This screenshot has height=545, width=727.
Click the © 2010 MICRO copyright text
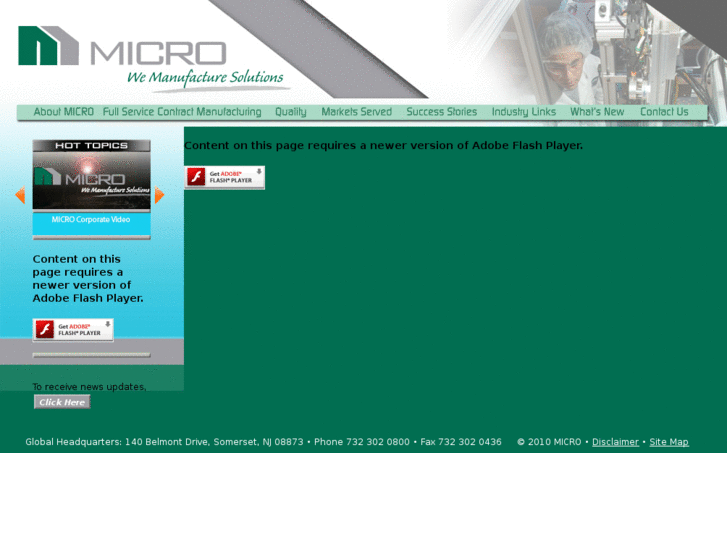pyautogui.click(x=549, y=442)
